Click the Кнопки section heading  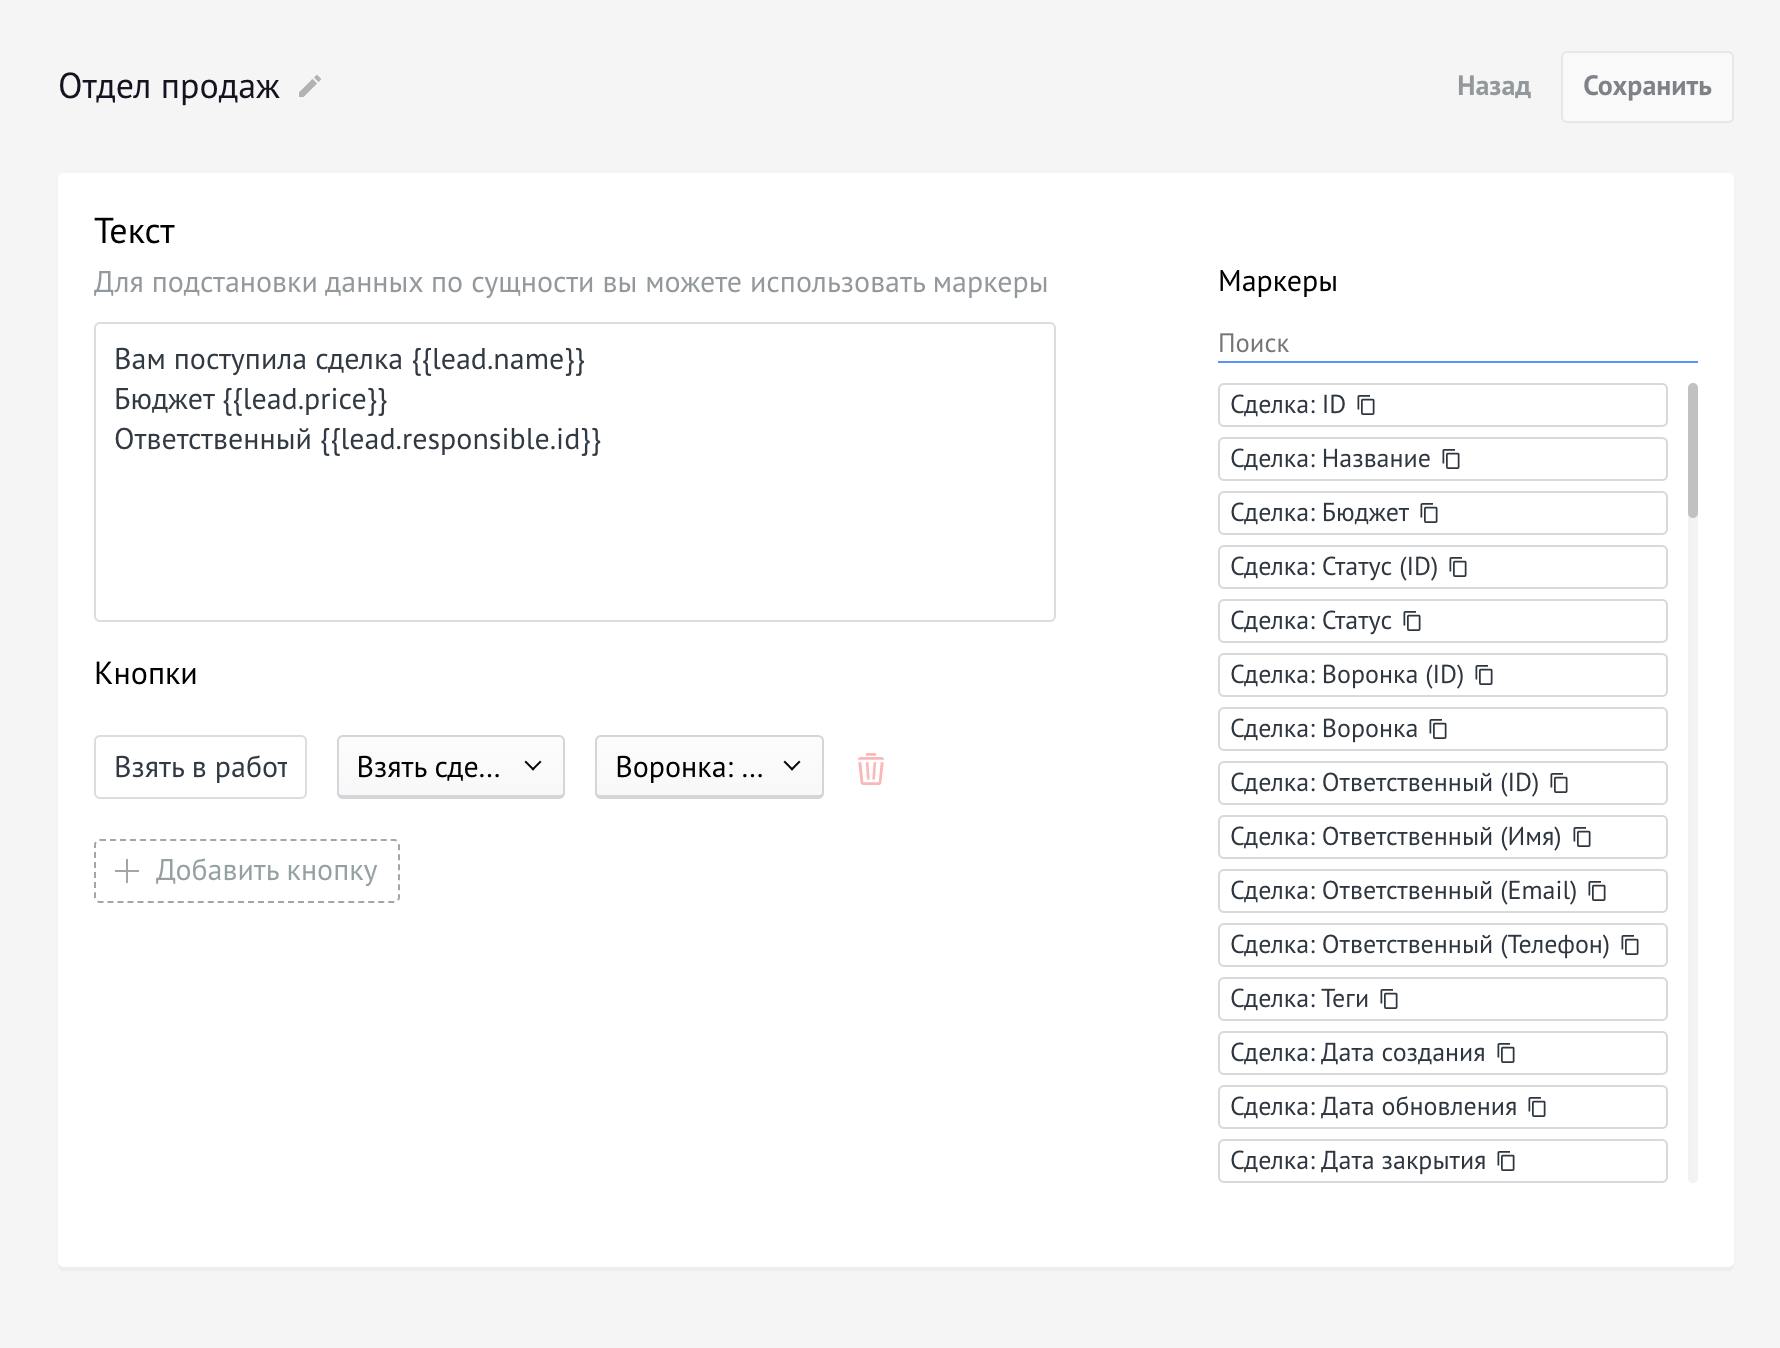point(145,674)
